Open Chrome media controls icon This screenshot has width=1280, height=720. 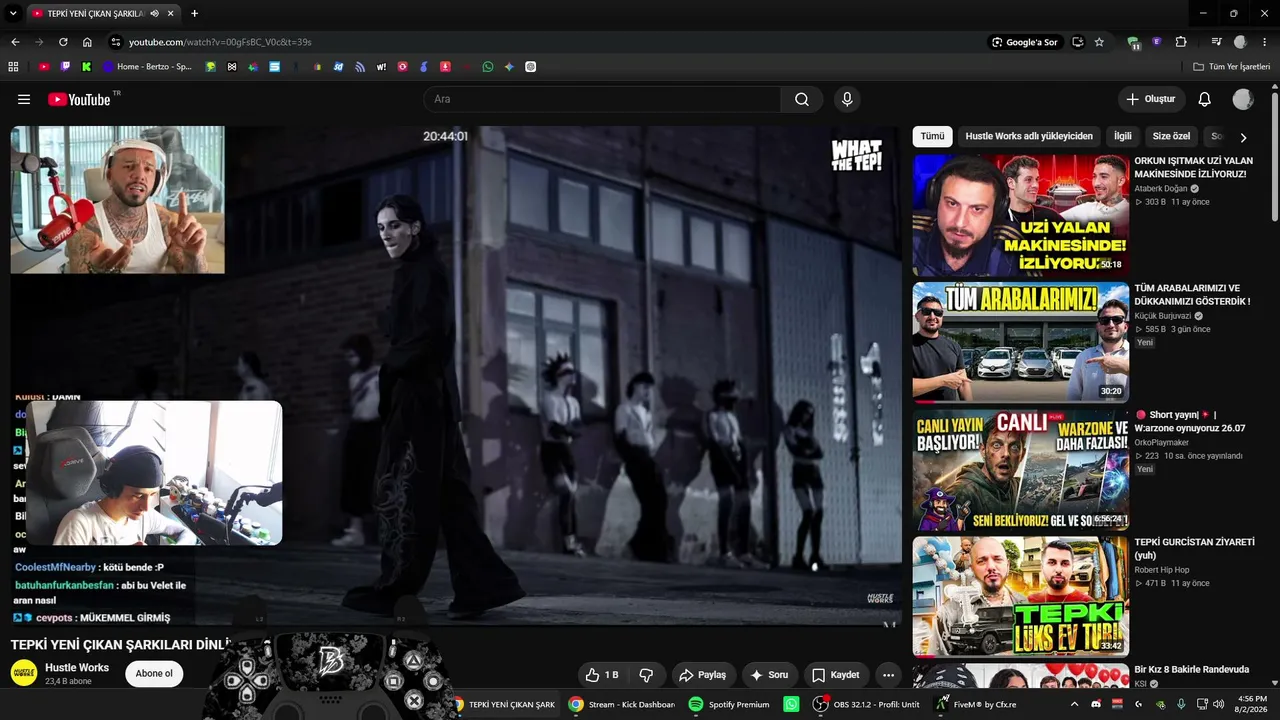click(x=1217, y=42)
